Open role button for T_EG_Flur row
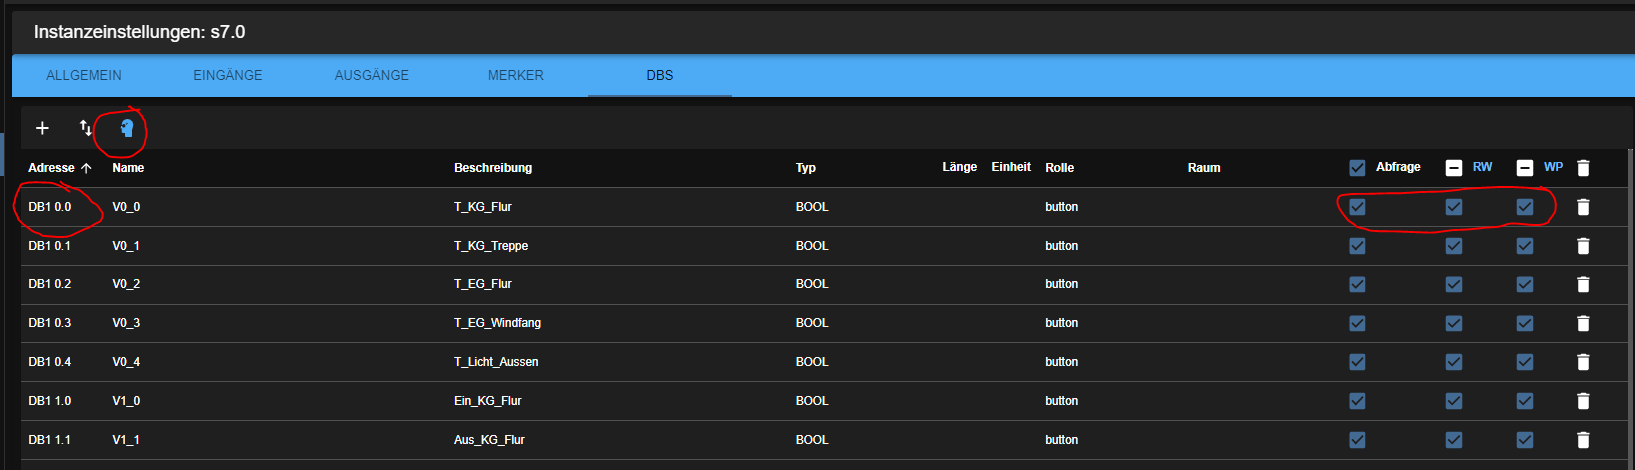Image resolution: width=1635 pixels, height=470 pixels. (1062, 284)
